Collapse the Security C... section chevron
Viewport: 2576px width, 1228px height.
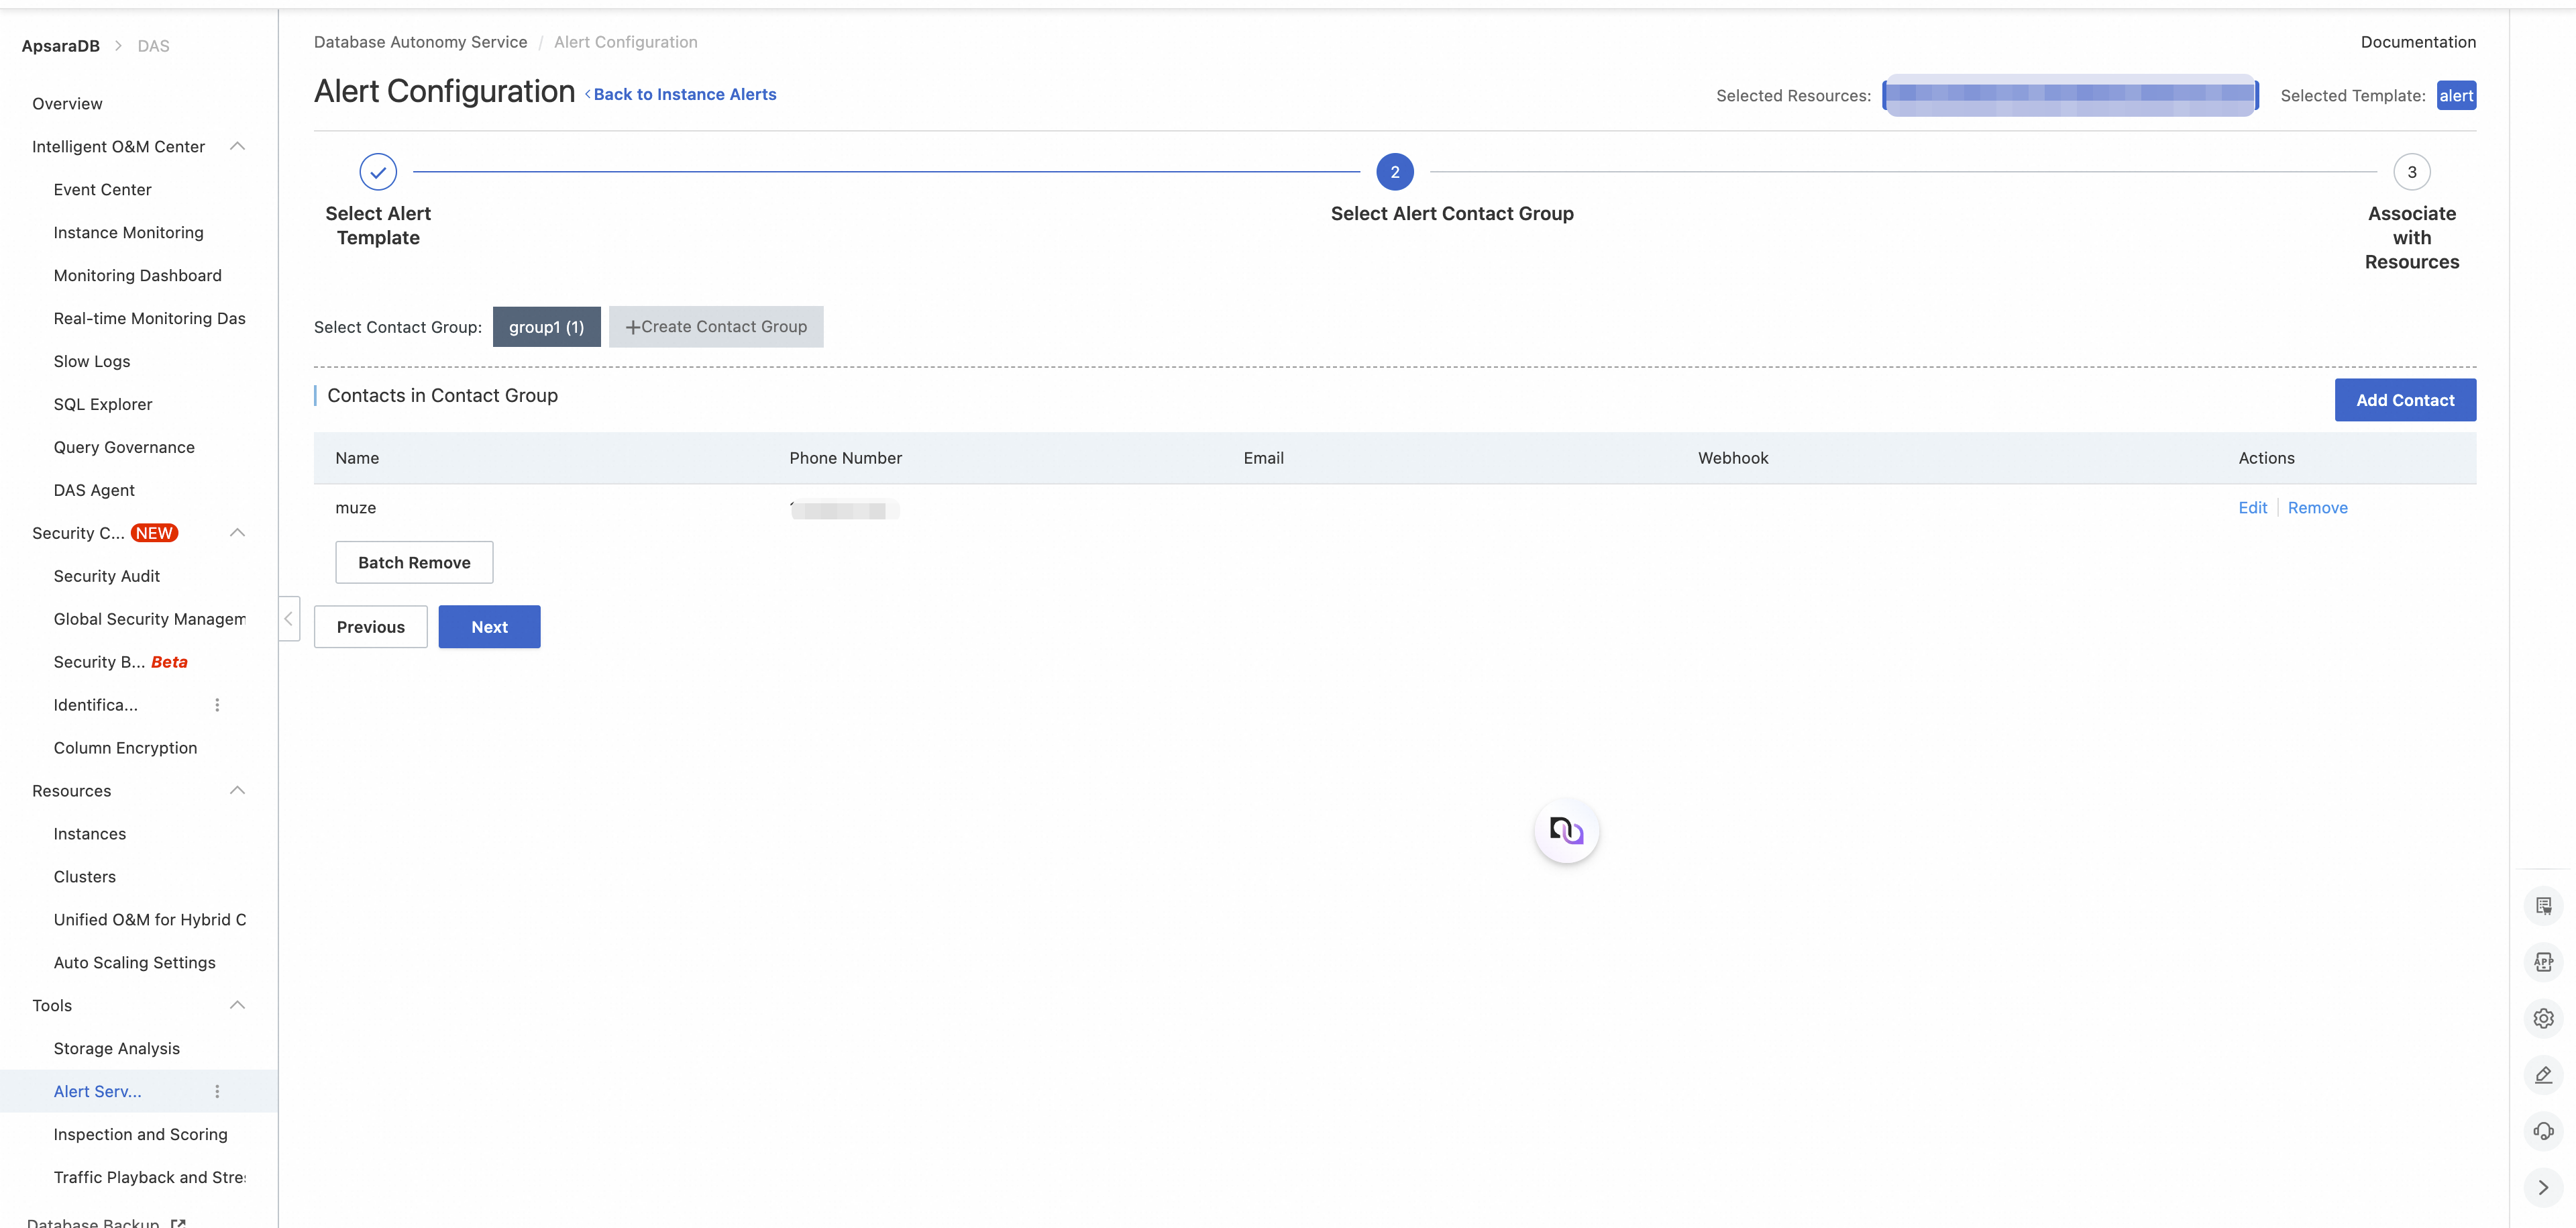tap(237, 533)
